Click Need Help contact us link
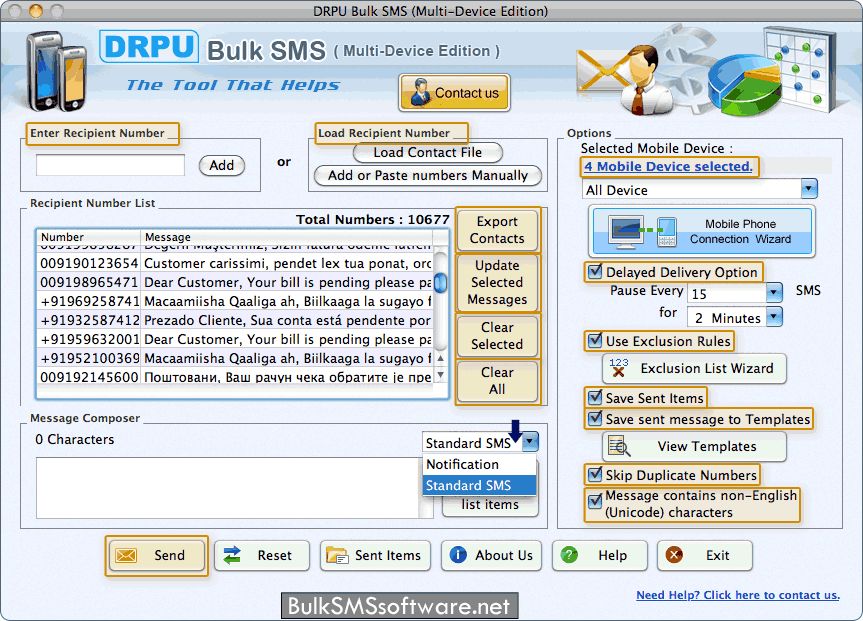863x621 pixels. [x=738, y=595]
